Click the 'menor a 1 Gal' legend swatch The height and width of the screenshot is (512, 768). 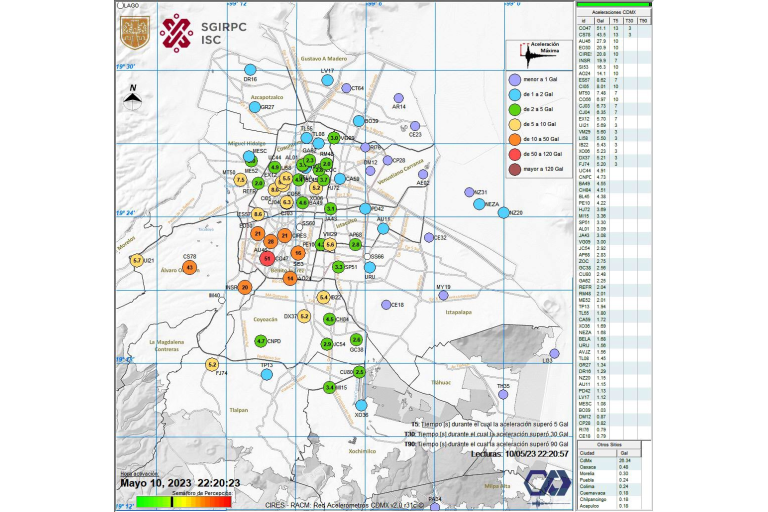tap(514, 79)
